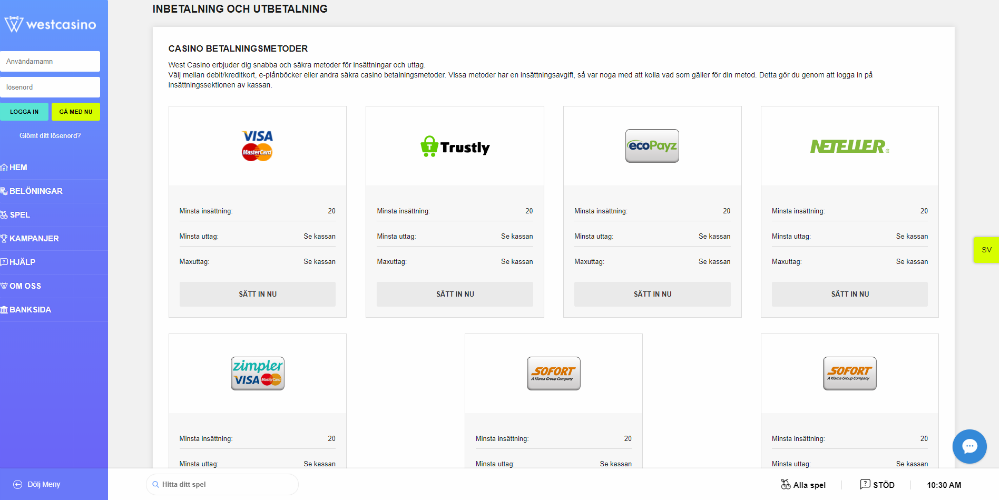Choose the ecoPayz payment logo
The width and height of the screenshot is (999, 500).
click(x=652, y=146)
